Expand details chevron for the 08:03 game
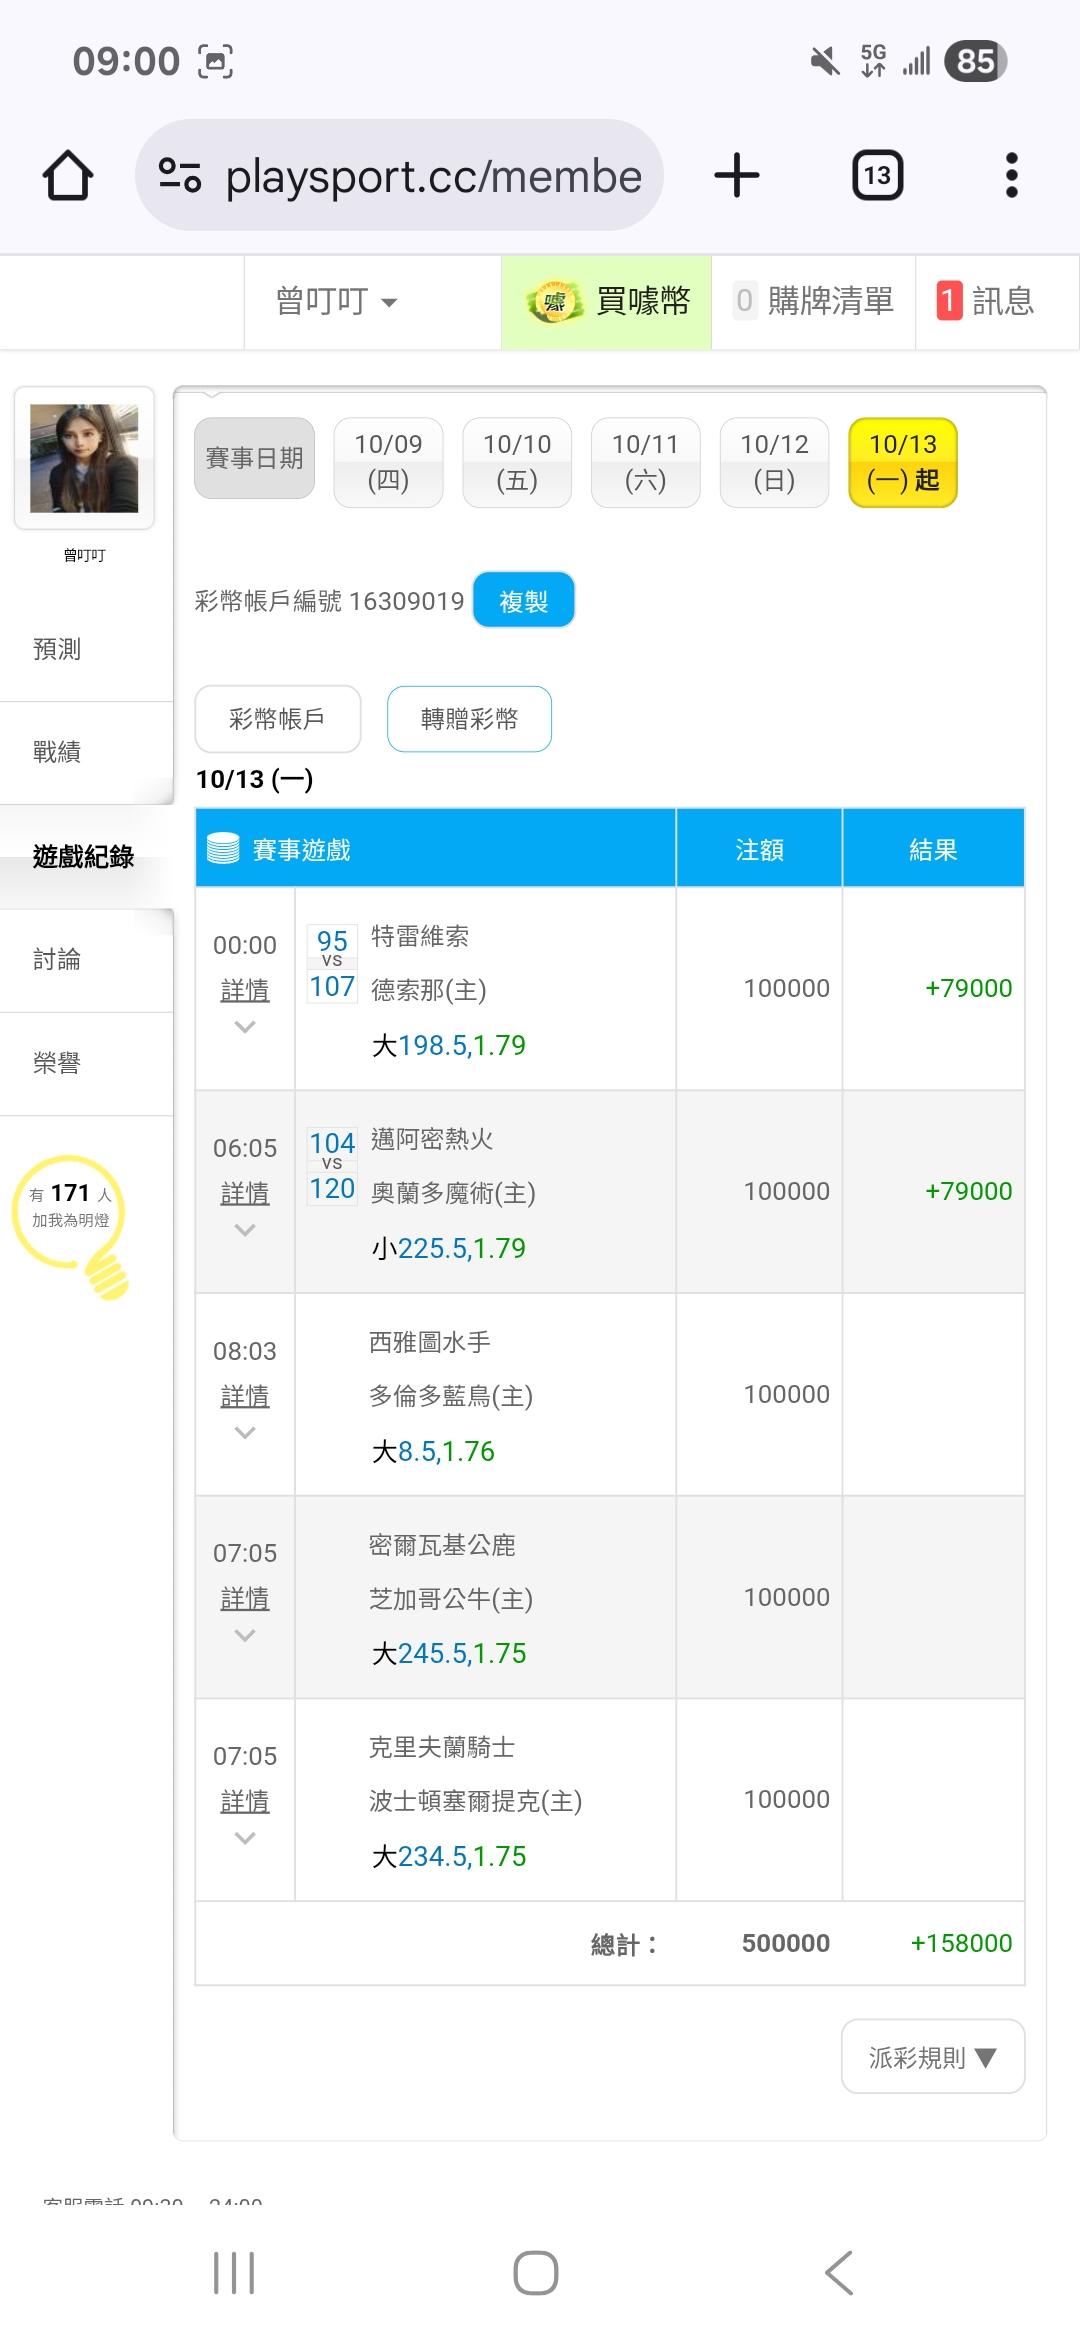The image size is (1080, 2340). (245, 1433)
